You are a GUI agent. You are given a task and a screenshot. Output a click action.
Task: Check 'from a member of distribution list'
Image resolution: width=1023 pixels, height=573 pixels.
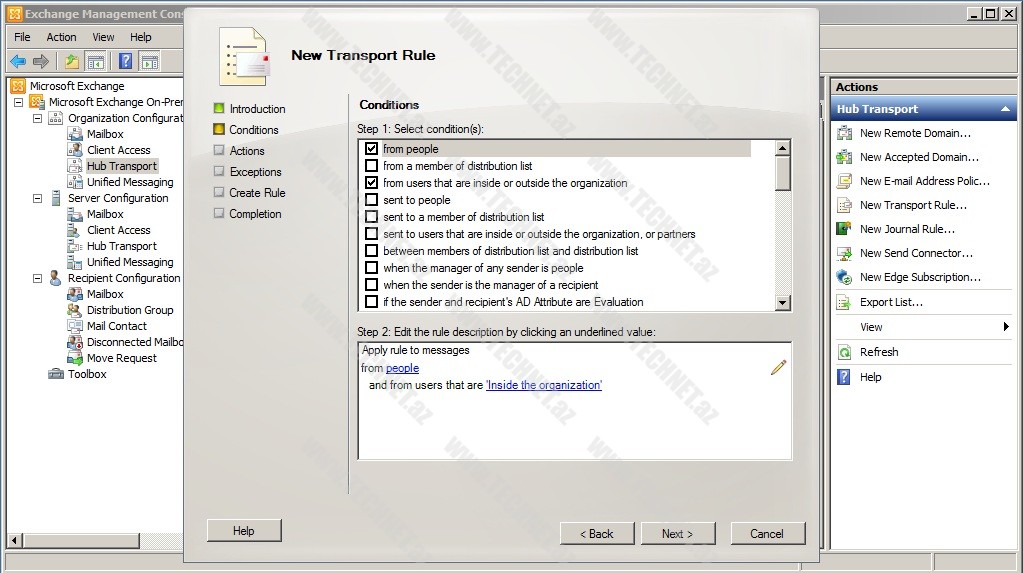pos(372,166)
